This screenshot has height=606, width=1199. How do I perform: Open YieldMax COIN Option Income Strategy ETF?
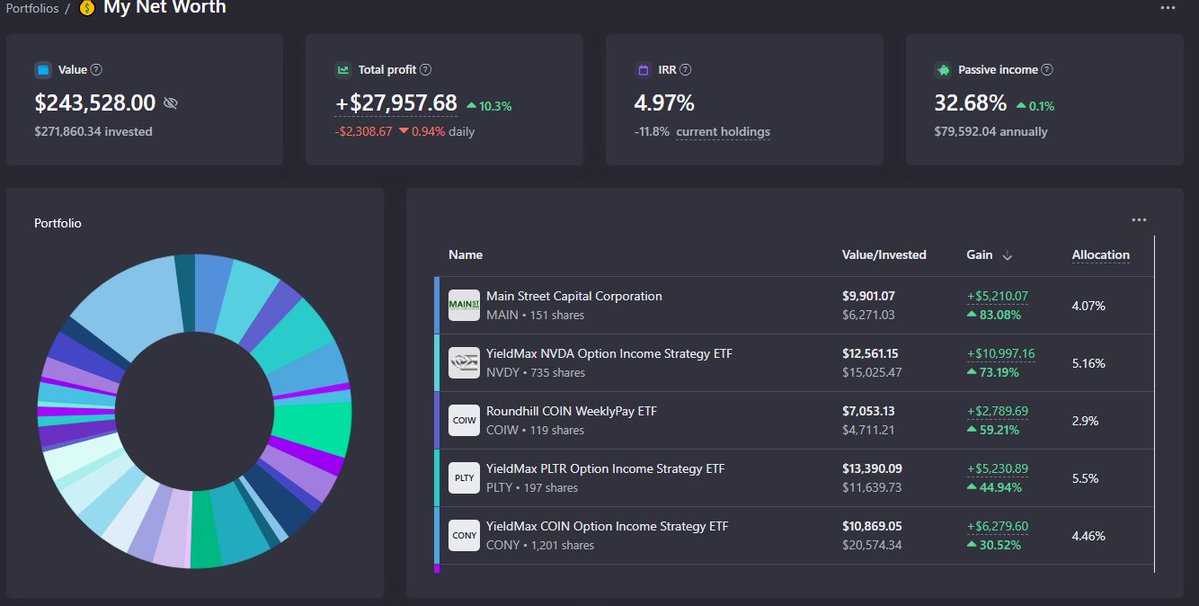point(607,526)
